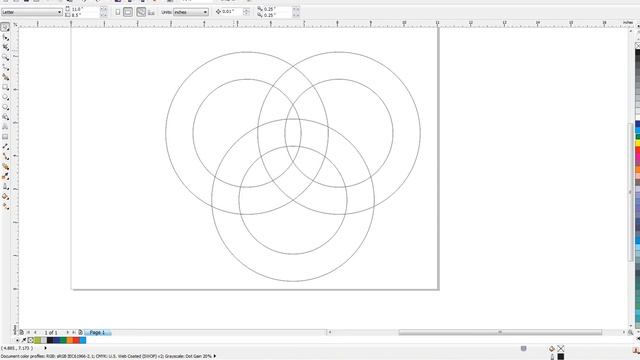Click the eyedropper in document palette

click(x=24, y=340)
